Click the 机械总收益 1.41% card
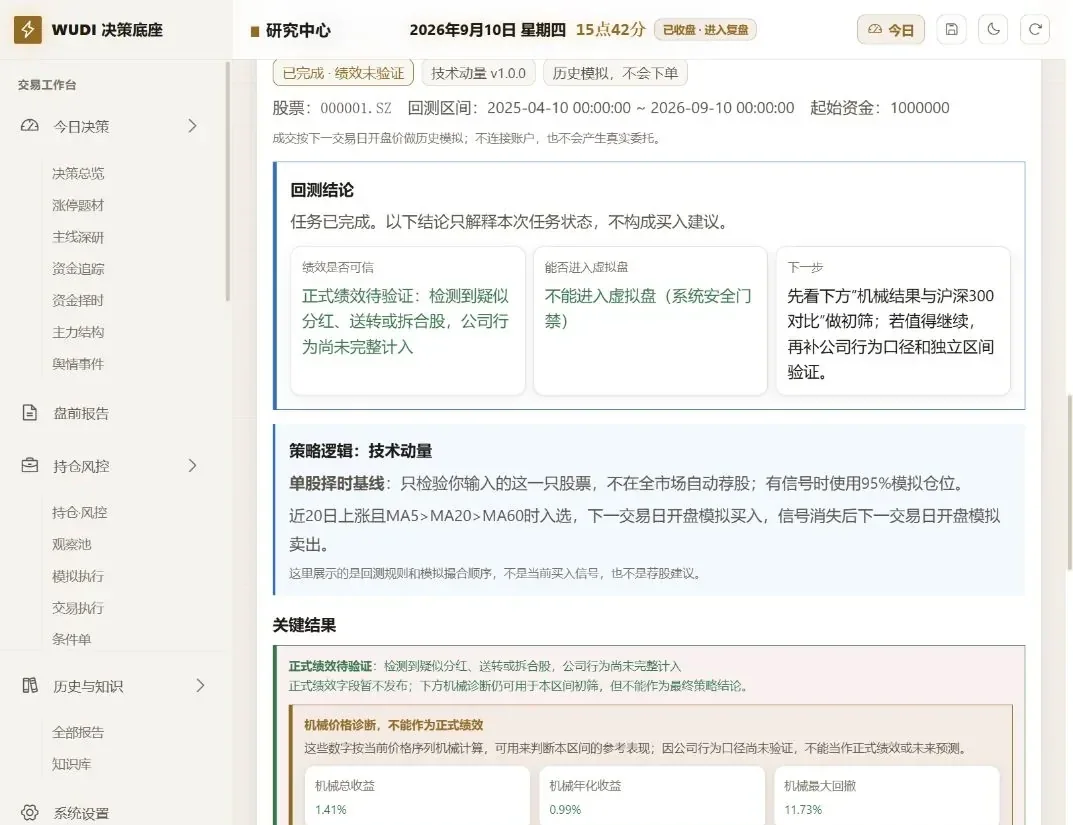 coord(417,796)
